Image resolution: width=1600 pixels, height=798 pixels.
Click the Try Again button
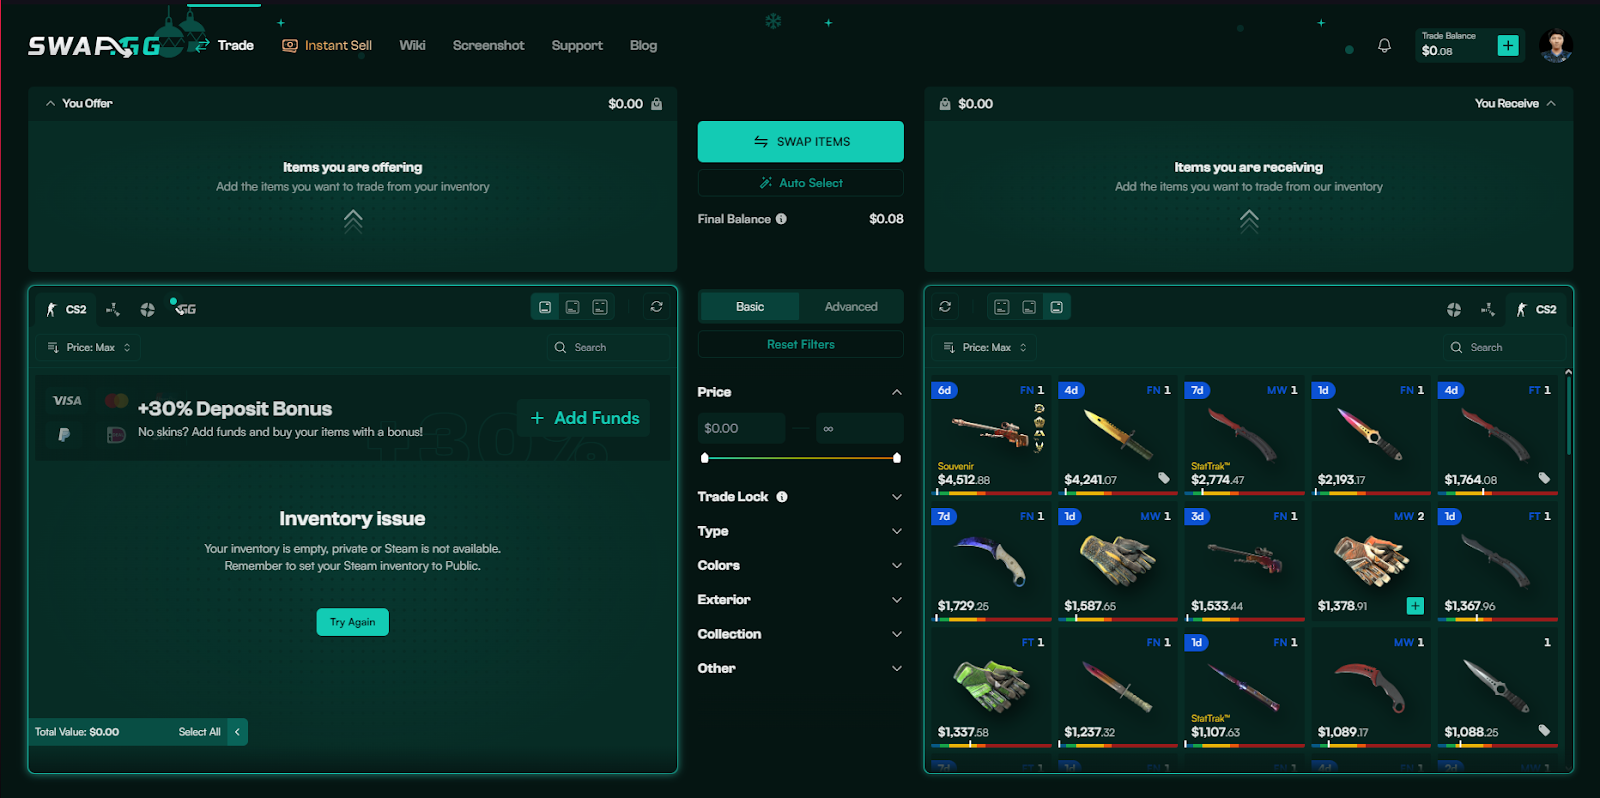click(x=352, y=622)
